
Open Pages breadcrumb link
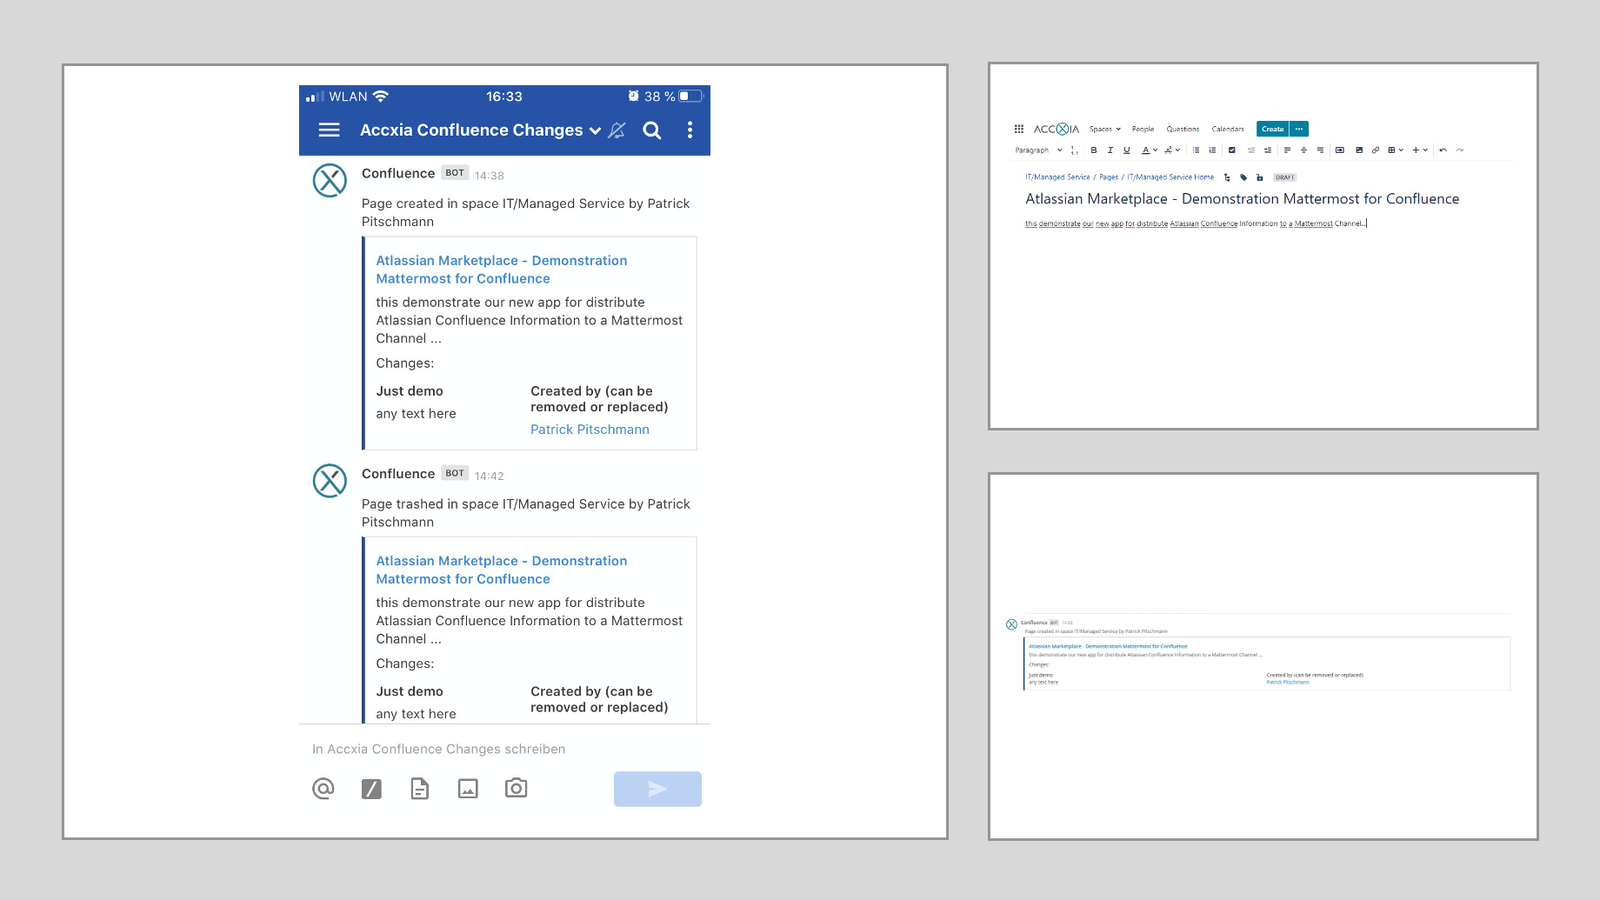pos(1109,177)
